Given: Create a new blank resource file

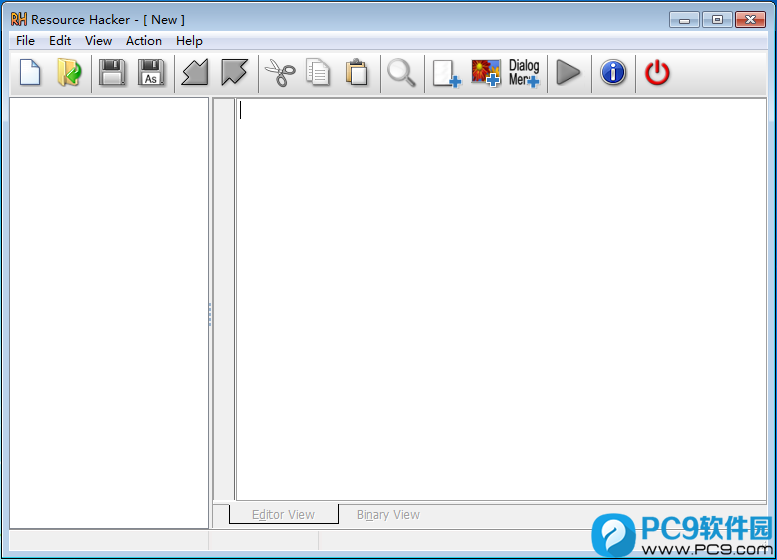Looking at the screenshot, I should coord(30,73).
